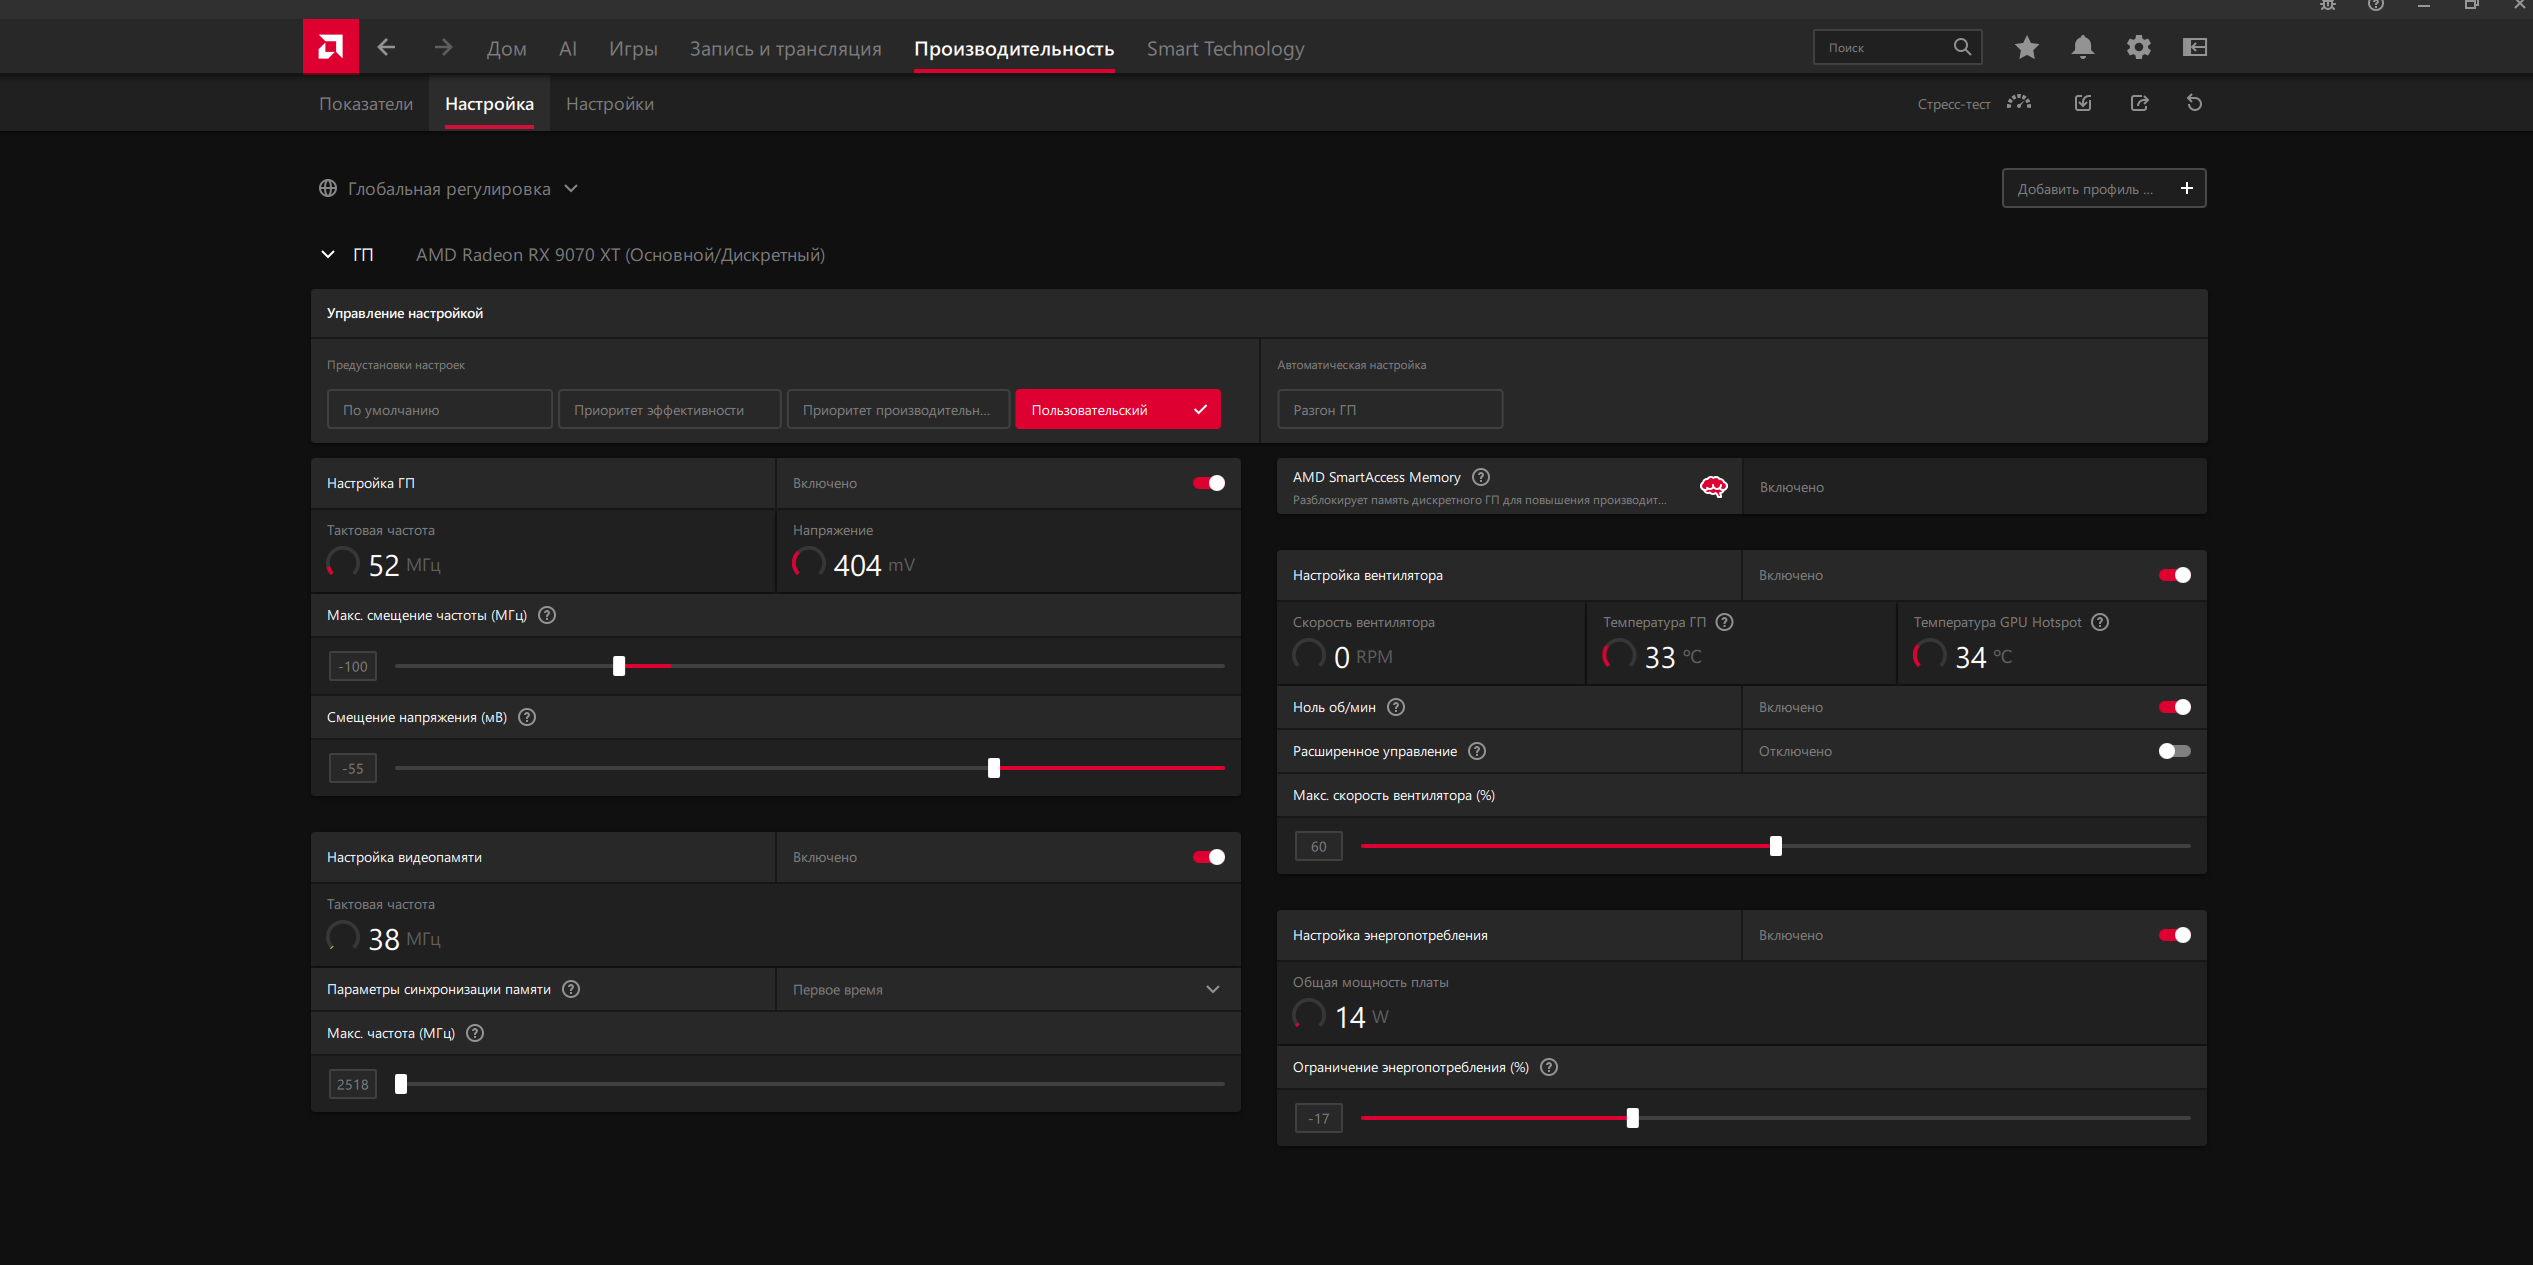Open settings gear icon
This screenshot has width=2533, height=1265.
[x=2138, y=47]
